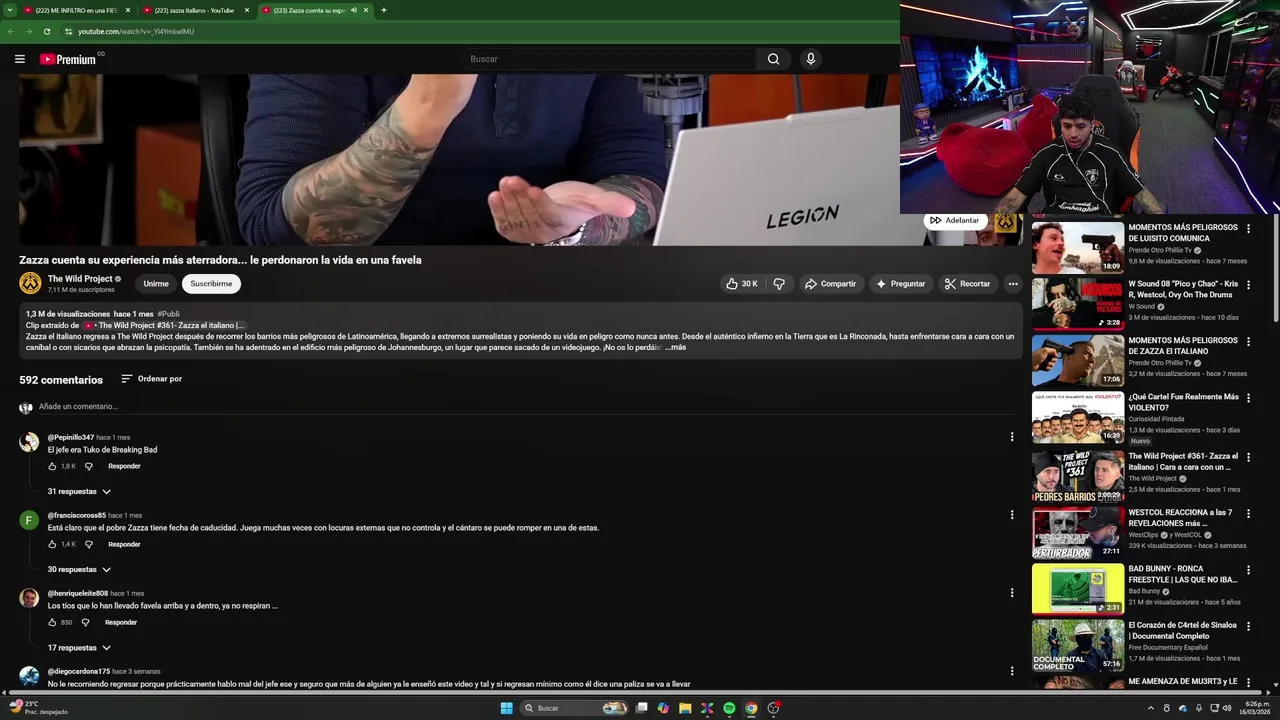Click the page vertical scrollbar
Viewport: 1280px width, 720px height.
[1275, 270]
